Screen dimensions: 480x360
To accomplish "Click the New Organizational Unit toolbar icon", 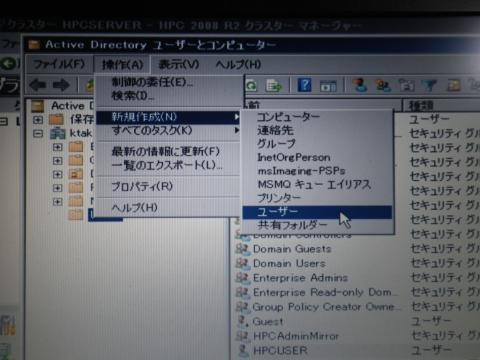I will tap(406, 86).
